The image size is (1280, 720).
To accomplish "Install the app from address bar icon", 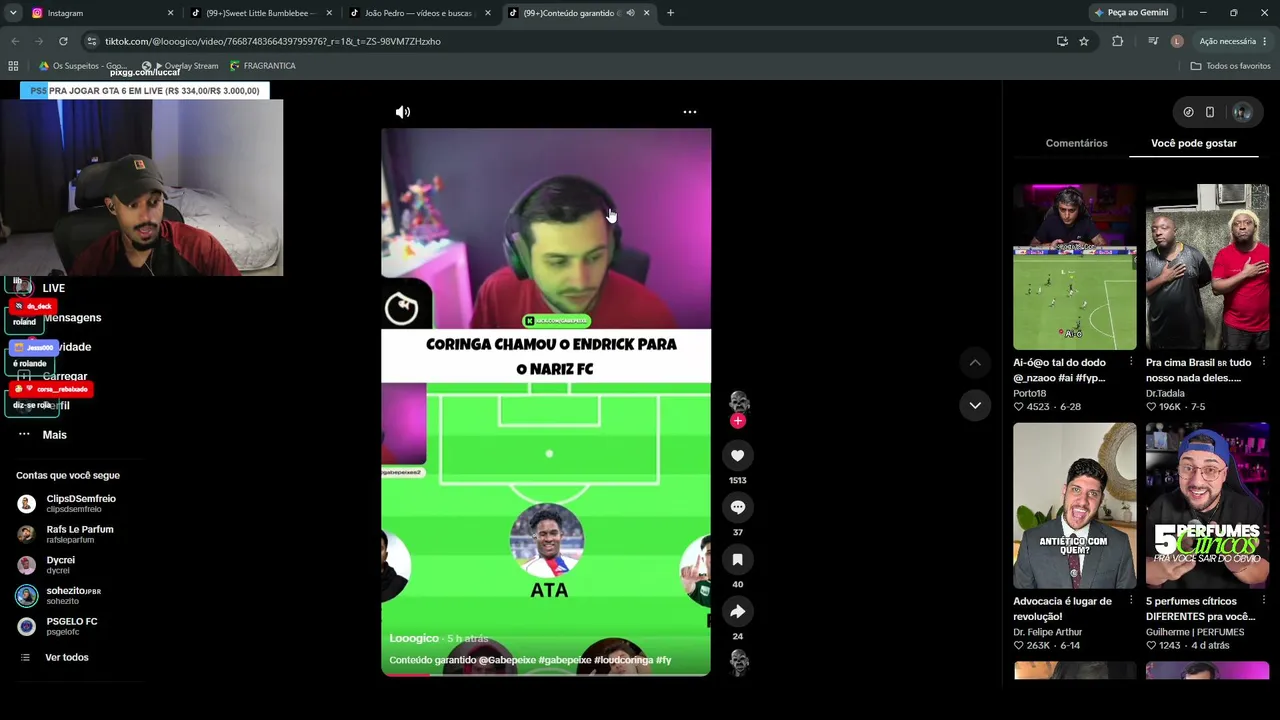I will click(1062, 41).
